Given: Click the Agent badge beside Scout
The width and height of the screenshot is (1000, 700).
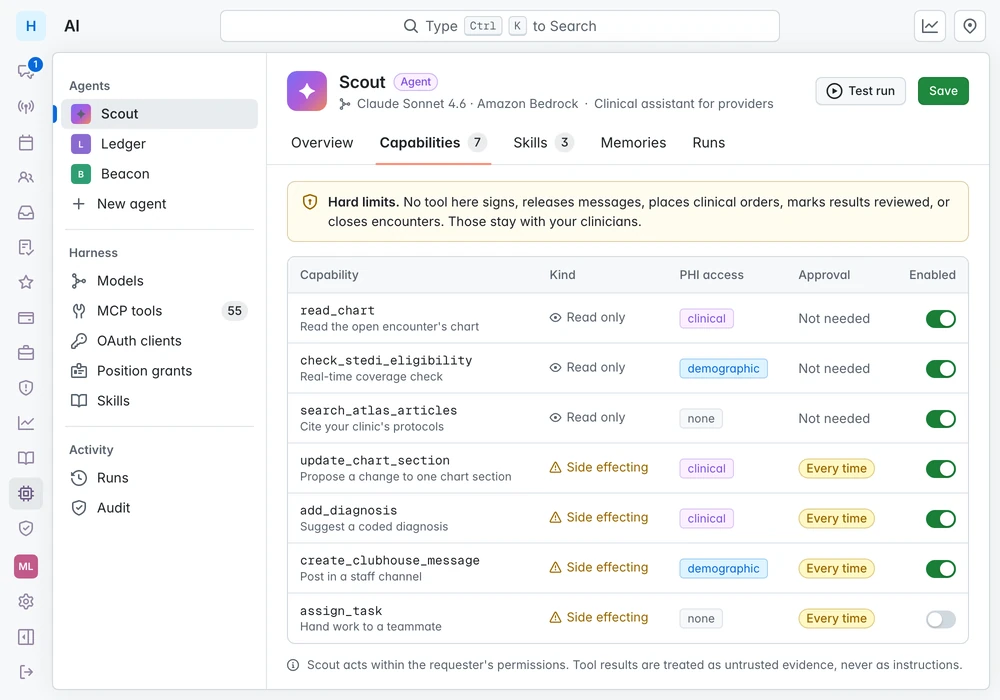Looking at the screenshot, I should click(x=415, y=82).
